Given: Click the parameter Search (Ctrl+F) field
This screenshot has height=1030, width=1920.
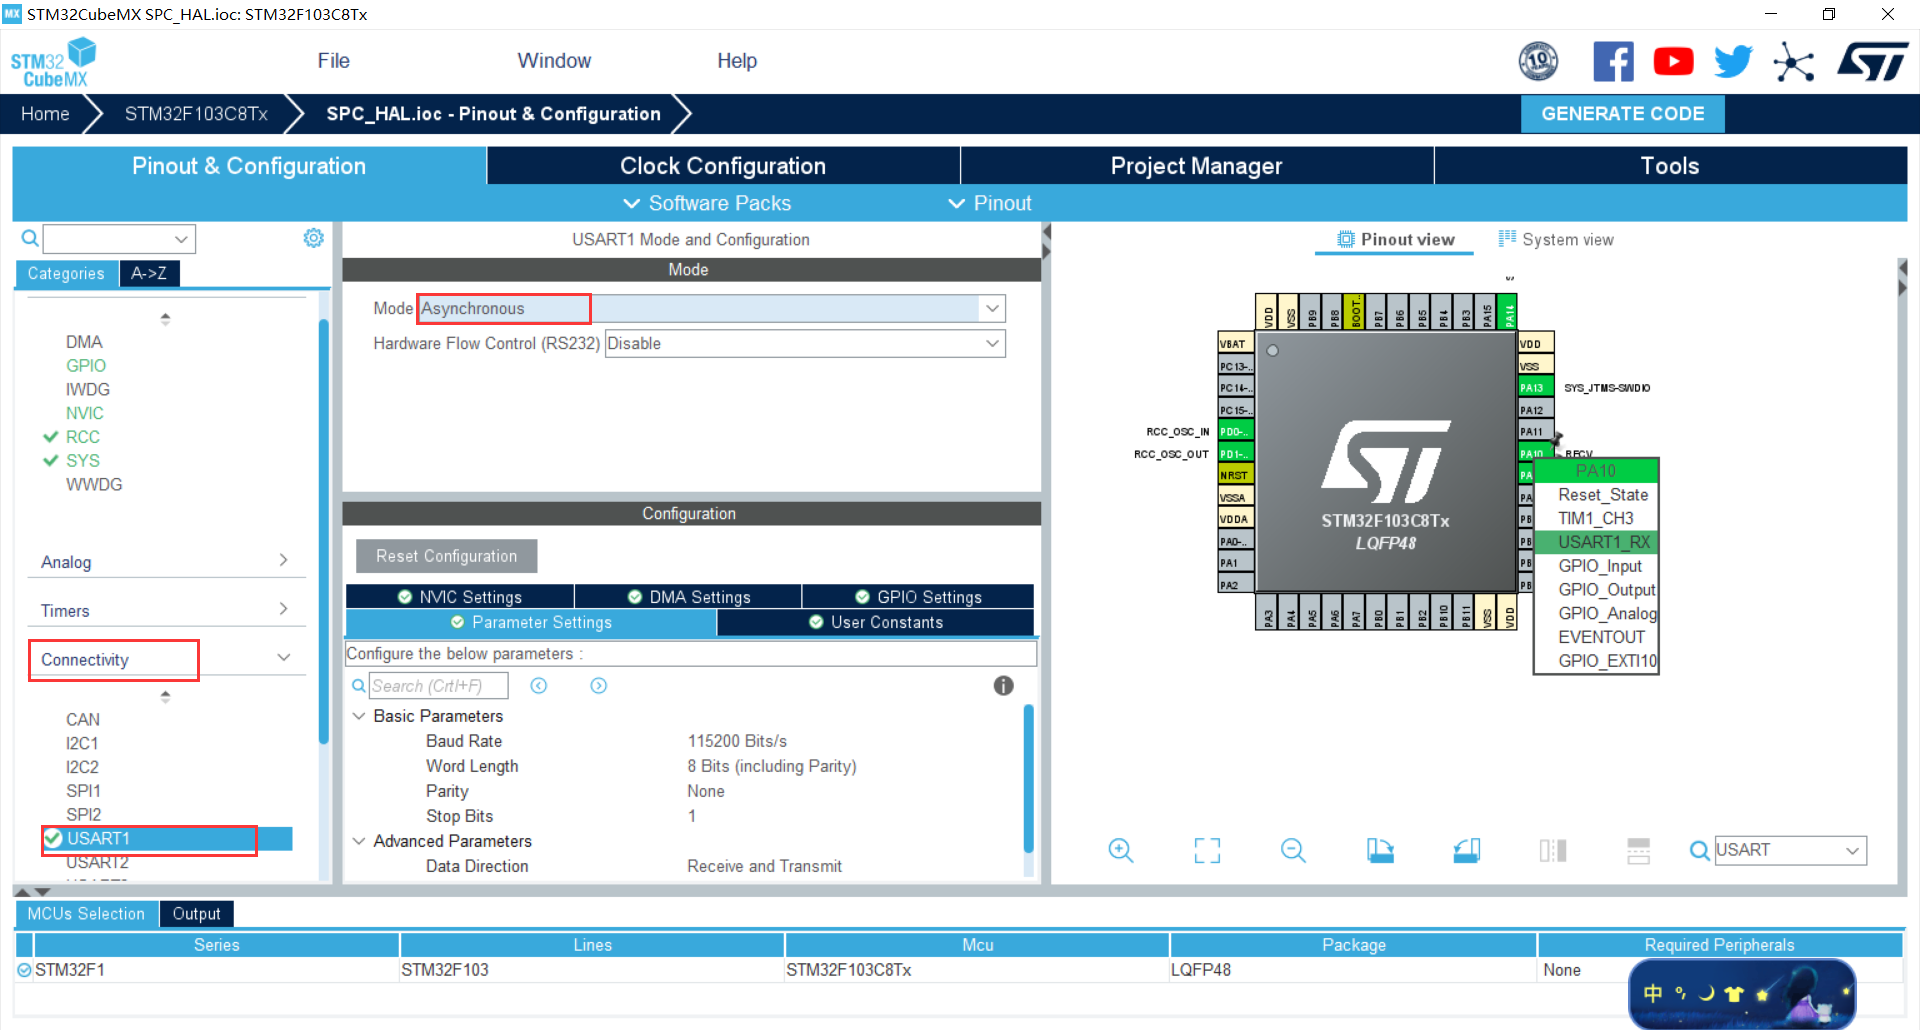Looking at the screenshot, I should (438, 686).
